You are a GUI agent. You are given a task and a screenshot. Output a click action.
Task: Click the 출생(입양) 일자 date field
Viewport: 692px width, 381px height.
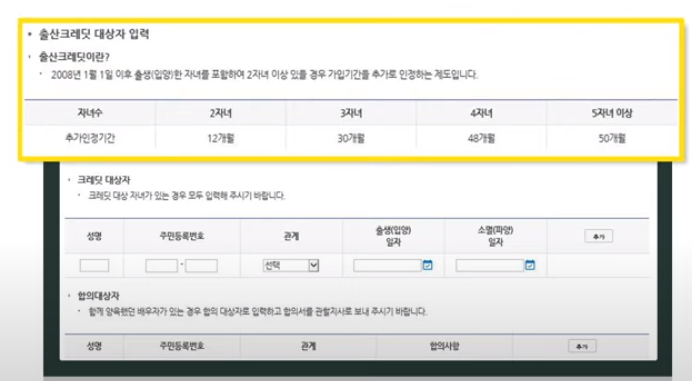click(x=387, y=265)
